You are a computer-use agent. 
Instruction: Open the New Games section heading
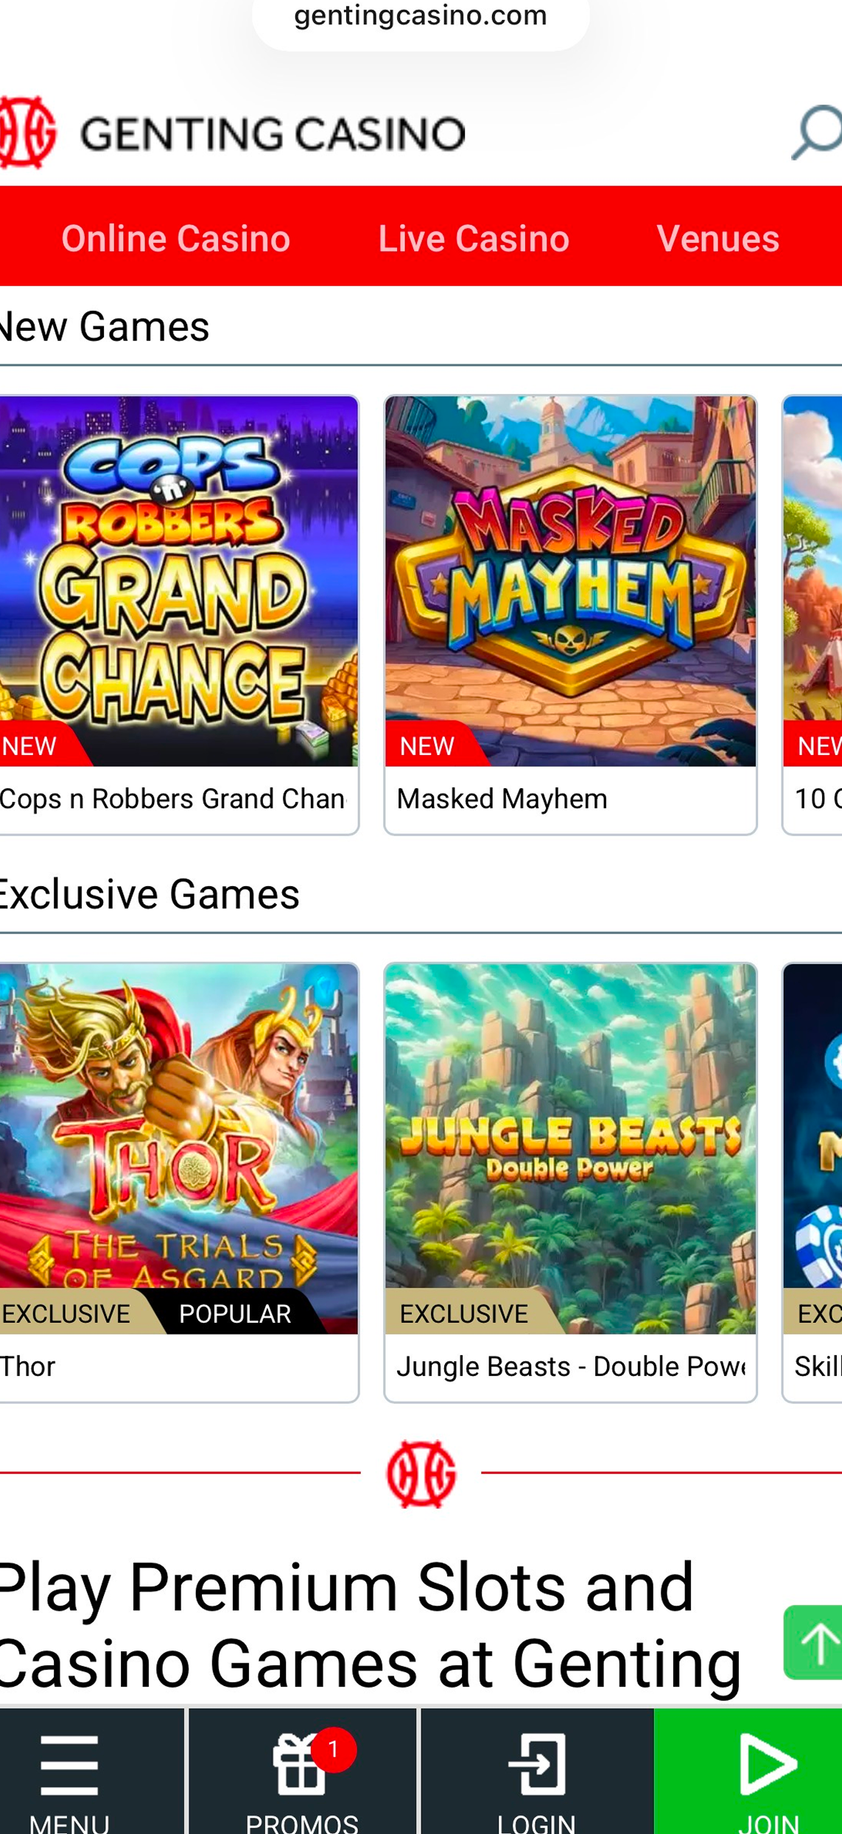[104, 327]
